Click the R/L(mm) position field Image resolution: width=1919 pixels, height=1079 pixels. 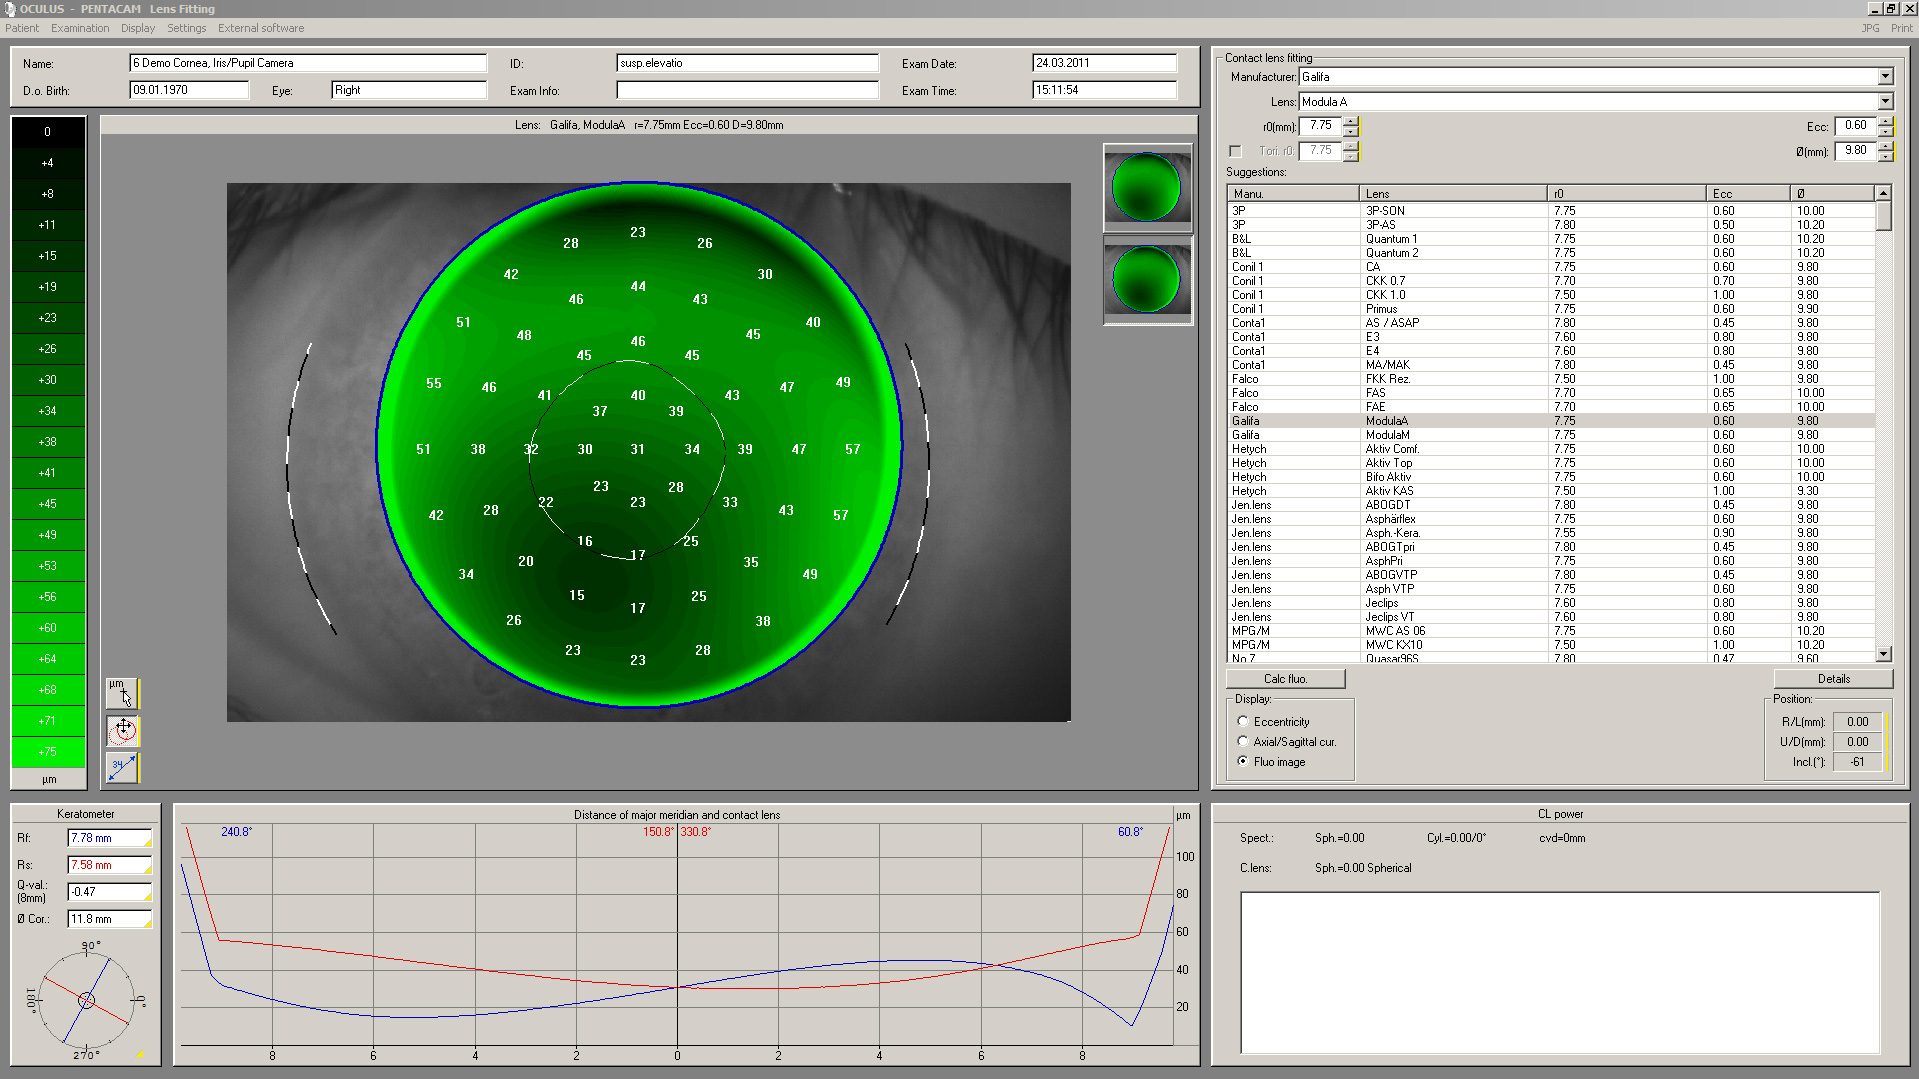(x=1858, y=722)
